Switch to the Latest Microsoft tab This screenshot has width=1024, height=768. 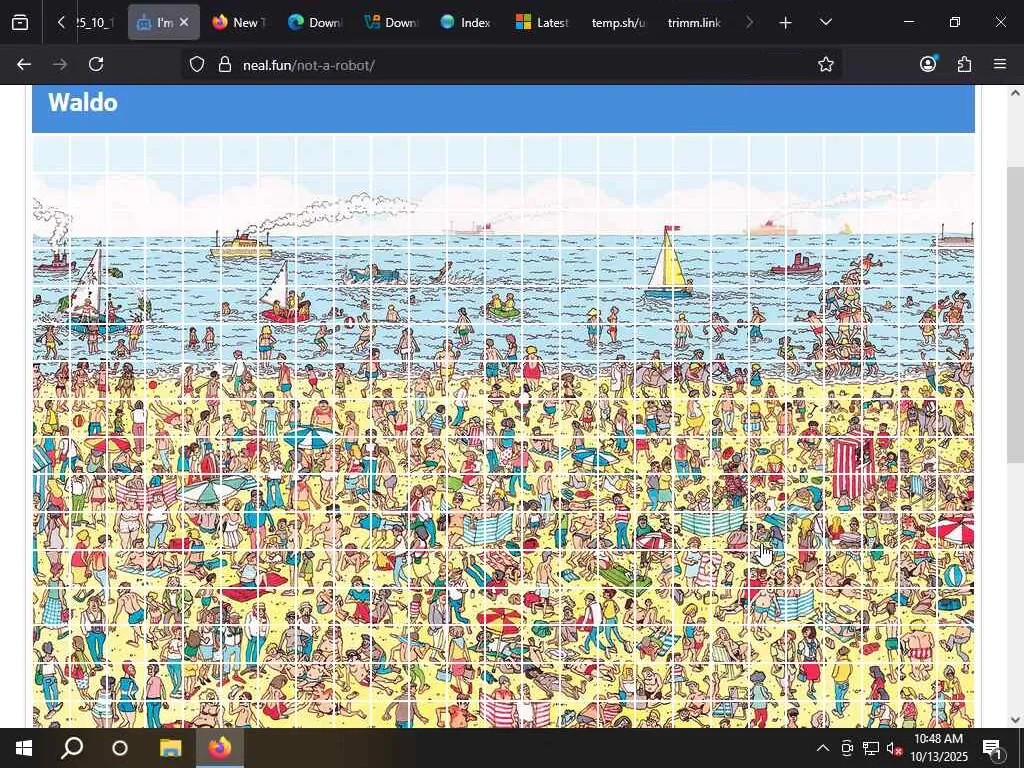click(x=542, y=22)
